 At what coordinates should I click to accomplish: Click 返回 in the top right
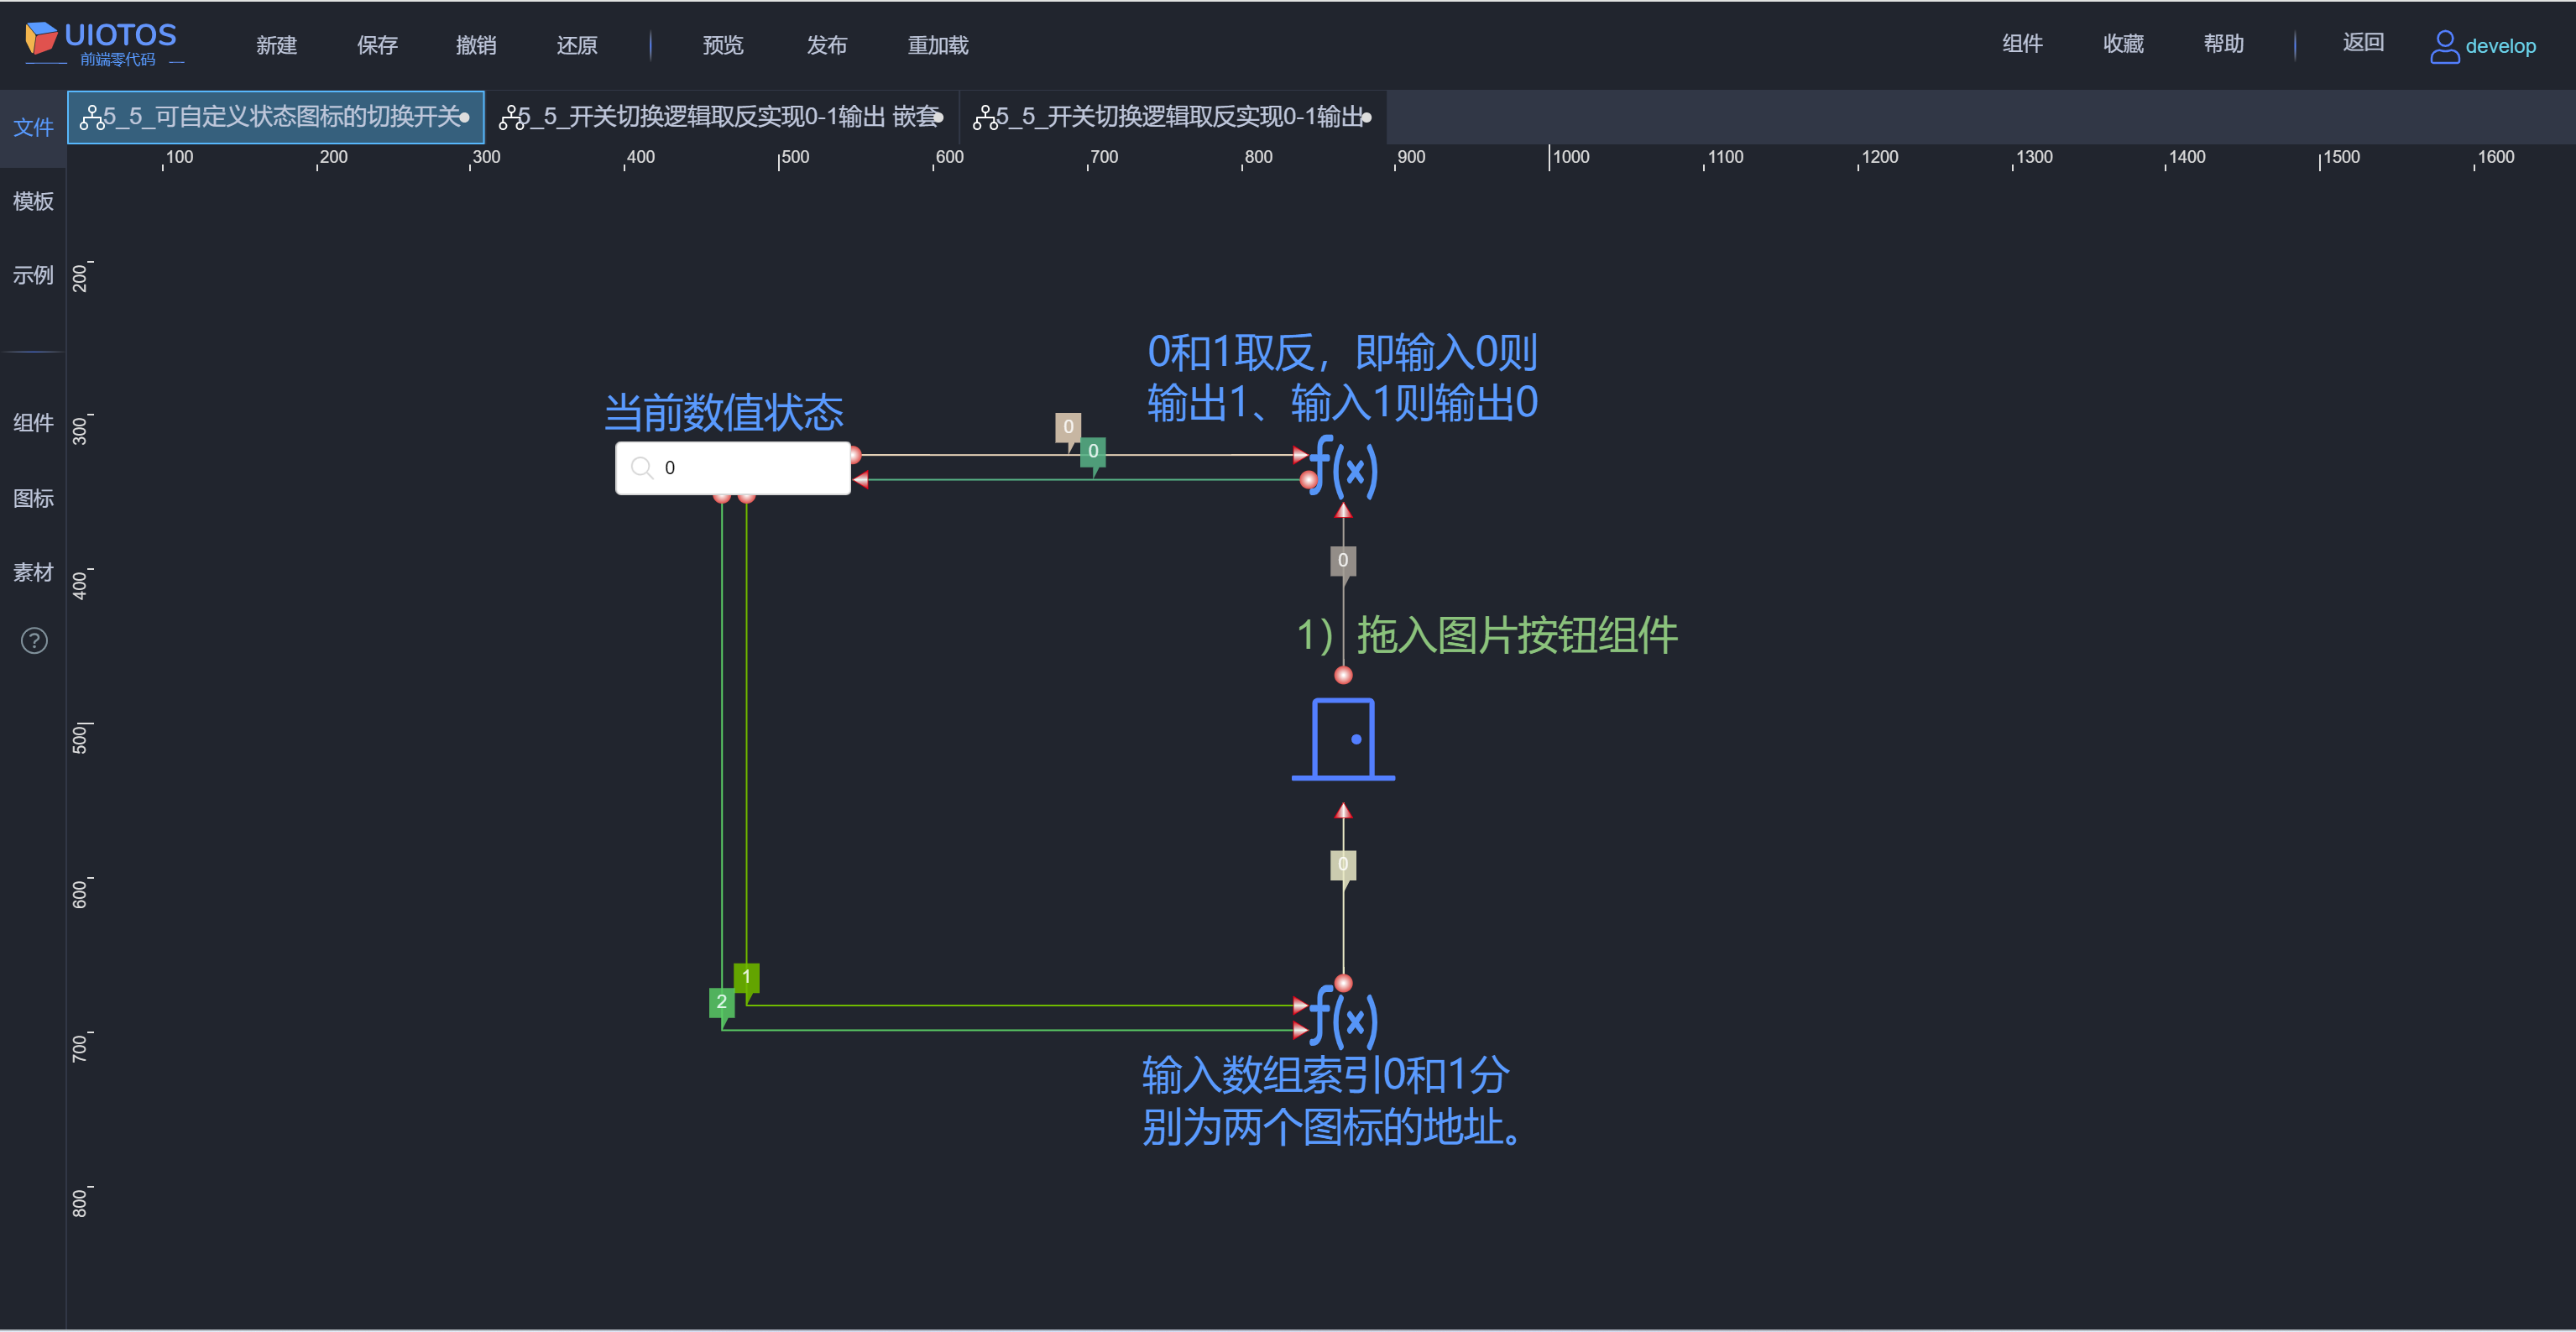coord(2362,42)
